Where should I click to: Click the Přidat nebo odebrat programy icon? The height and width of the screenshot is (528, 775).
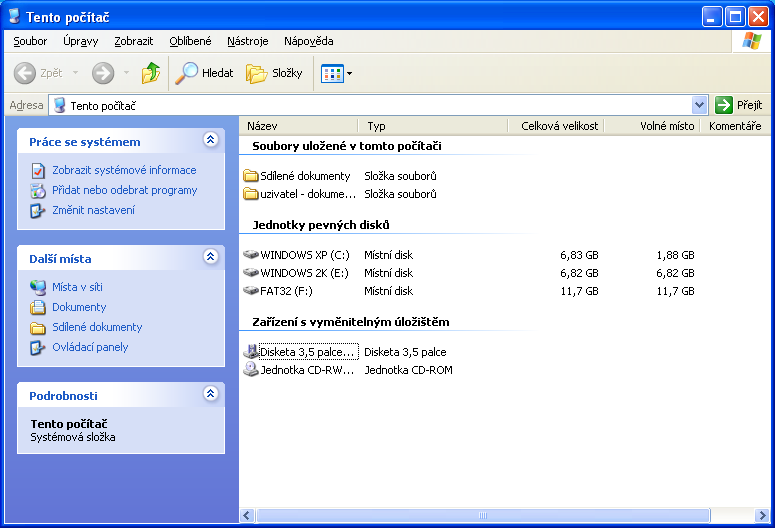(x=38, y=190)
